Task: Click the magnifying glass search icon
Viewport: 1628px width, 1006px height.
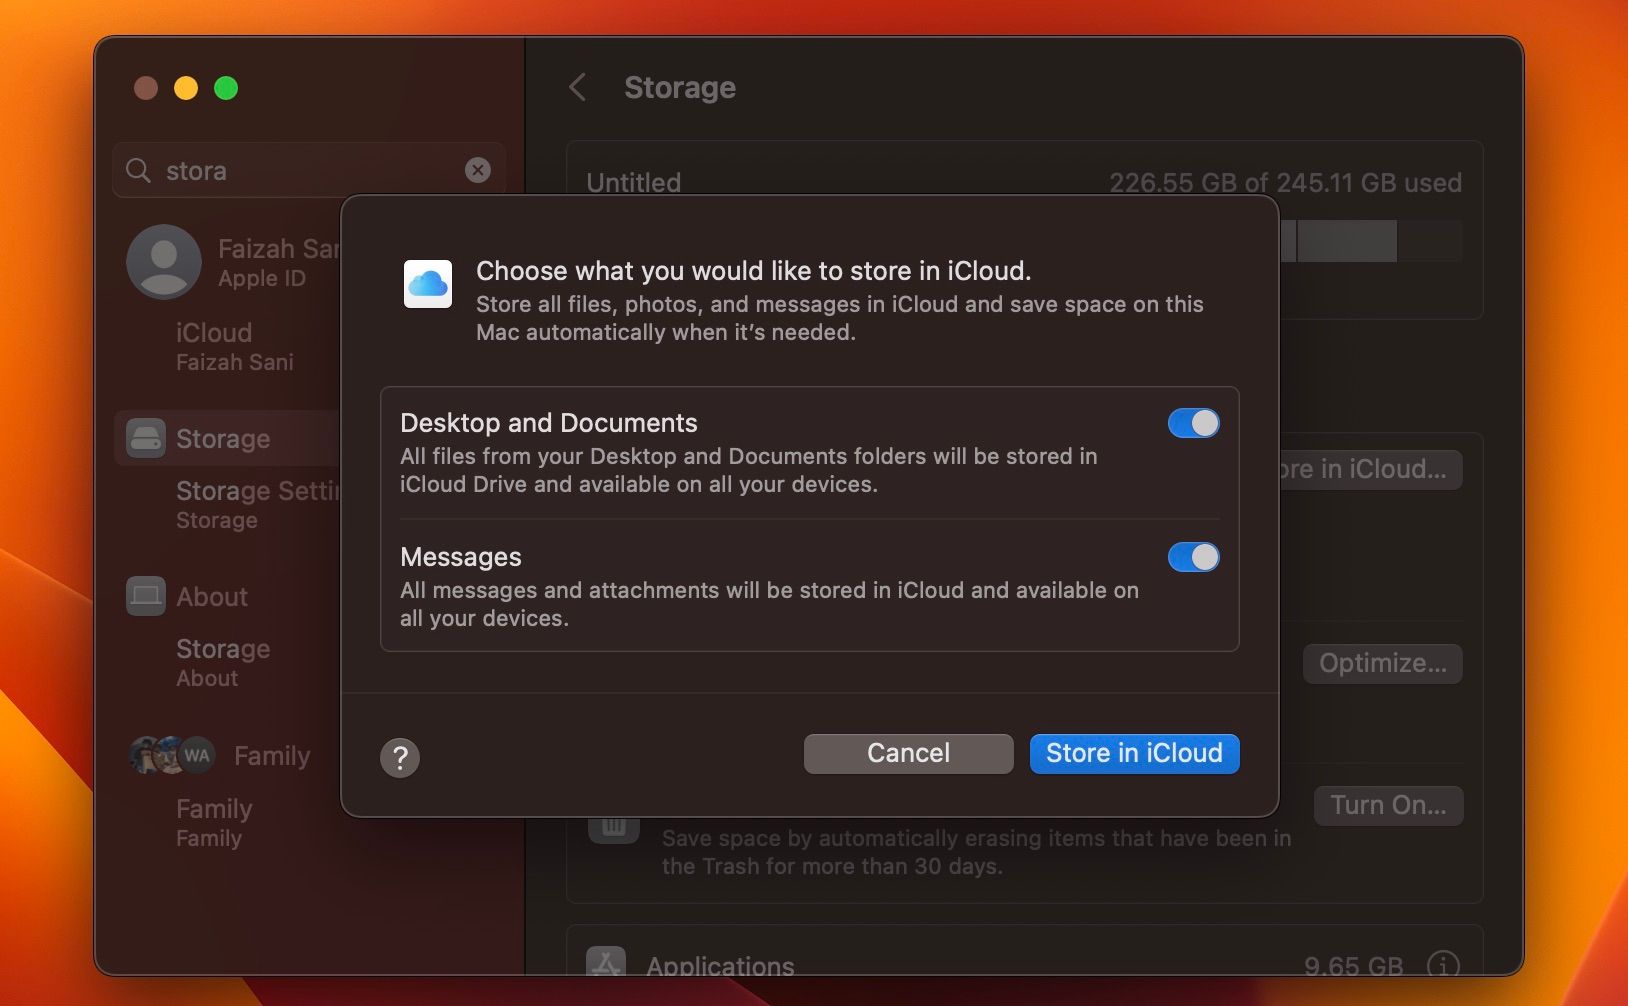Action: point(138,170)
